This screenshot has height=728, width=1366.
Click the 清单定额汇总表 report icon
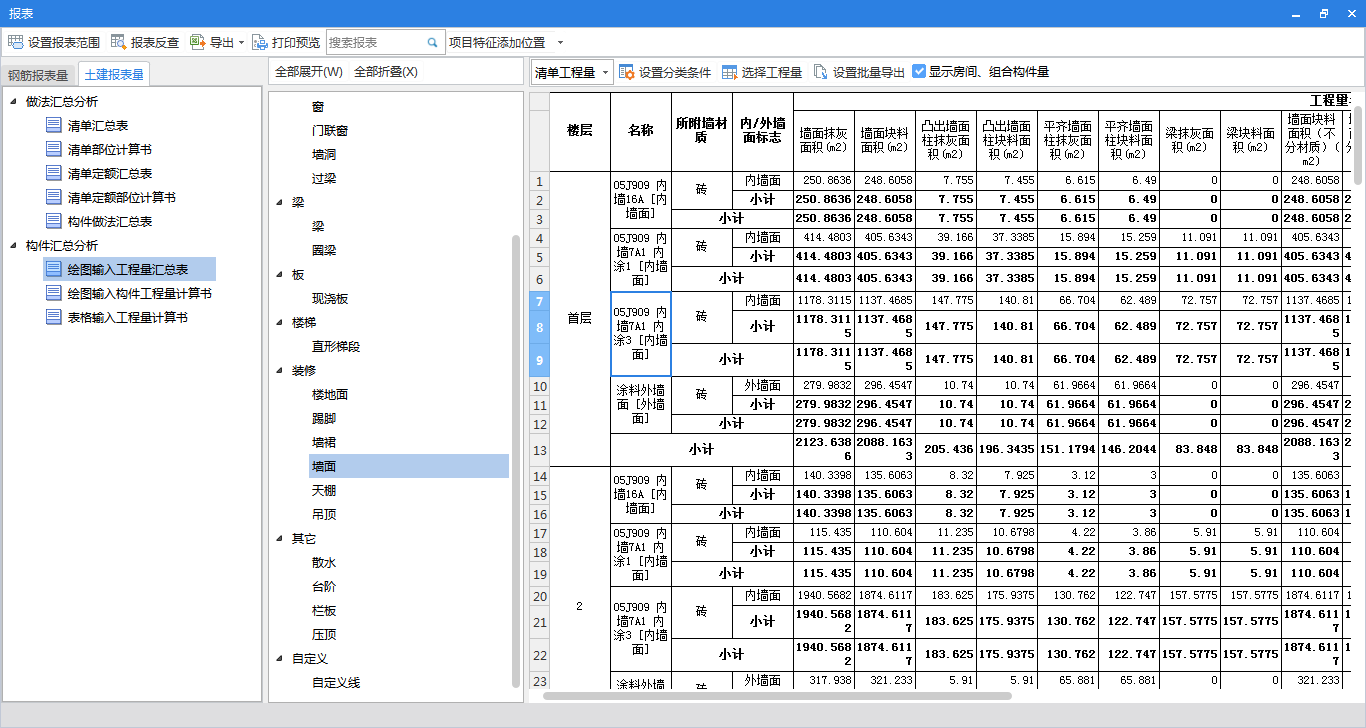(54, 173)
